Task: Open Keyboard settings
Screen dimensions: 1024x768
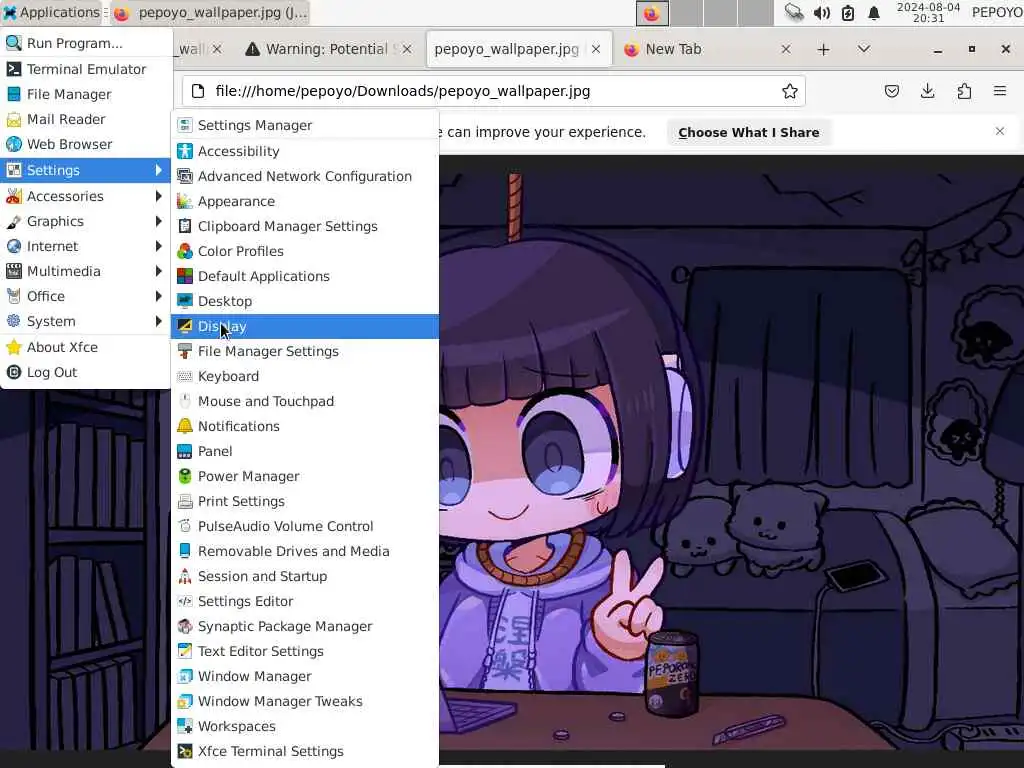Action: point(304,376)
